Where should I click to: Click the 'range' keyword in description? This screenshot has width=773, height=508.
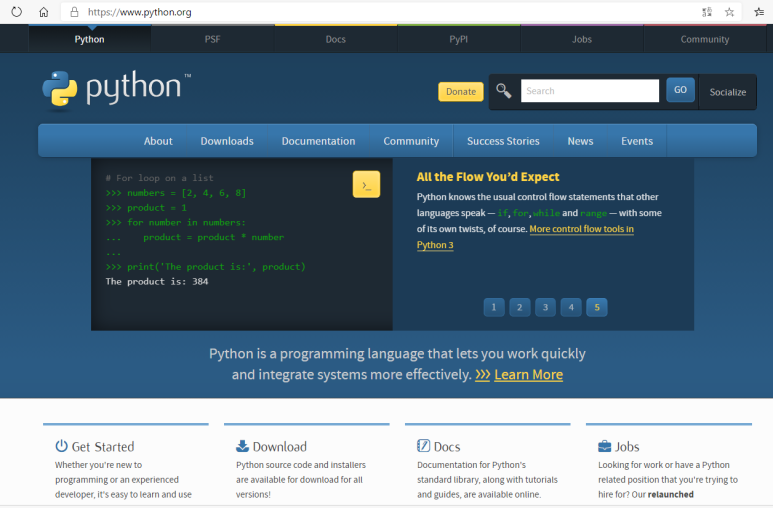tap(594, 213)
